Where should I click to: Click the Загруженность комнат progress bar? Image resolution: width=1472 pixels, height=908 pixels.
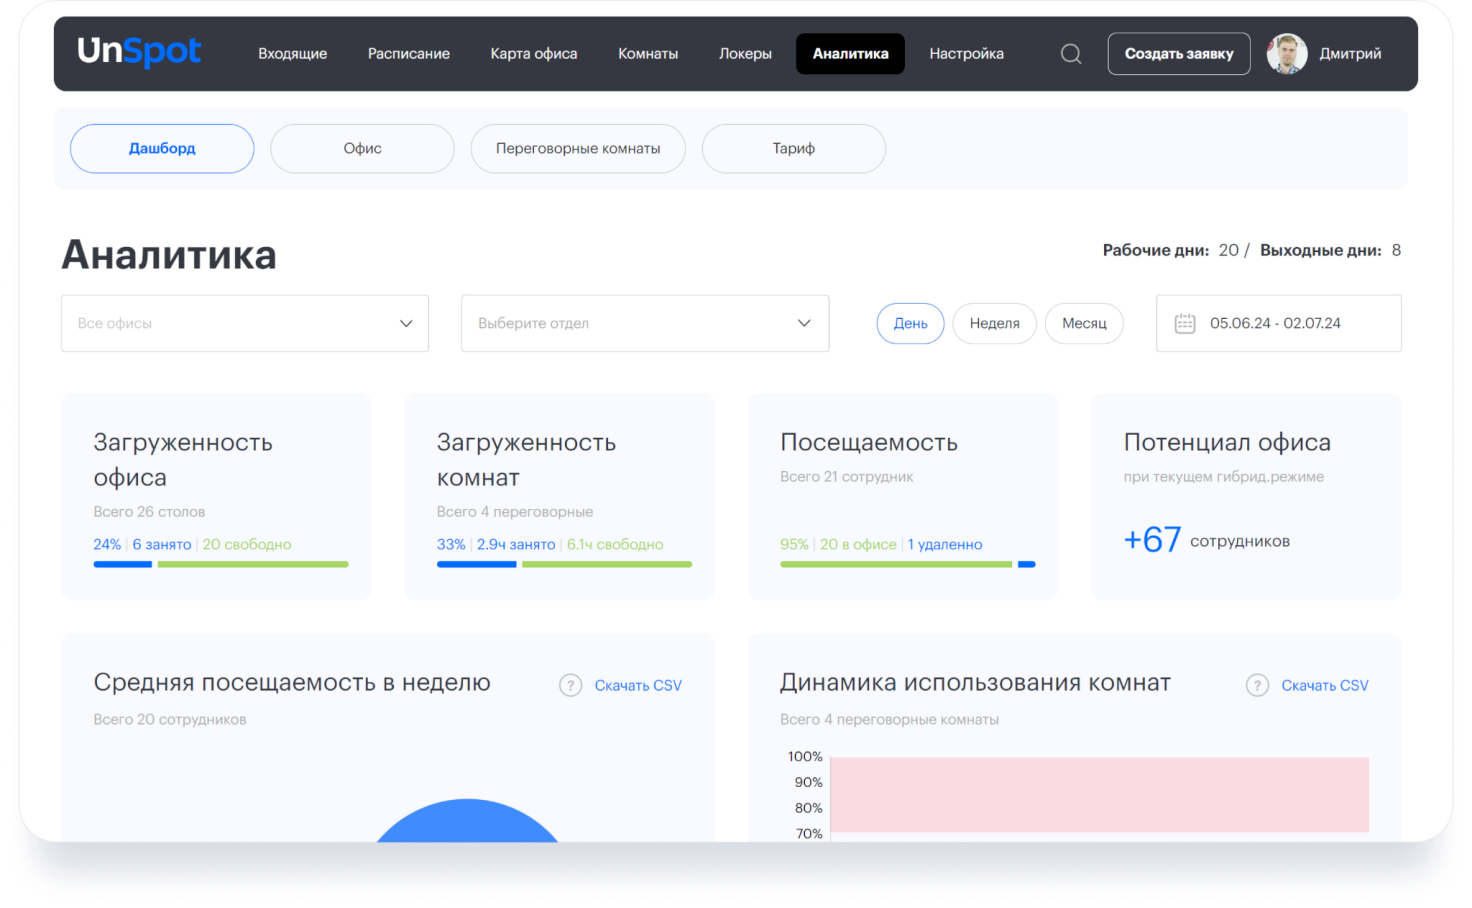[564, 564]
